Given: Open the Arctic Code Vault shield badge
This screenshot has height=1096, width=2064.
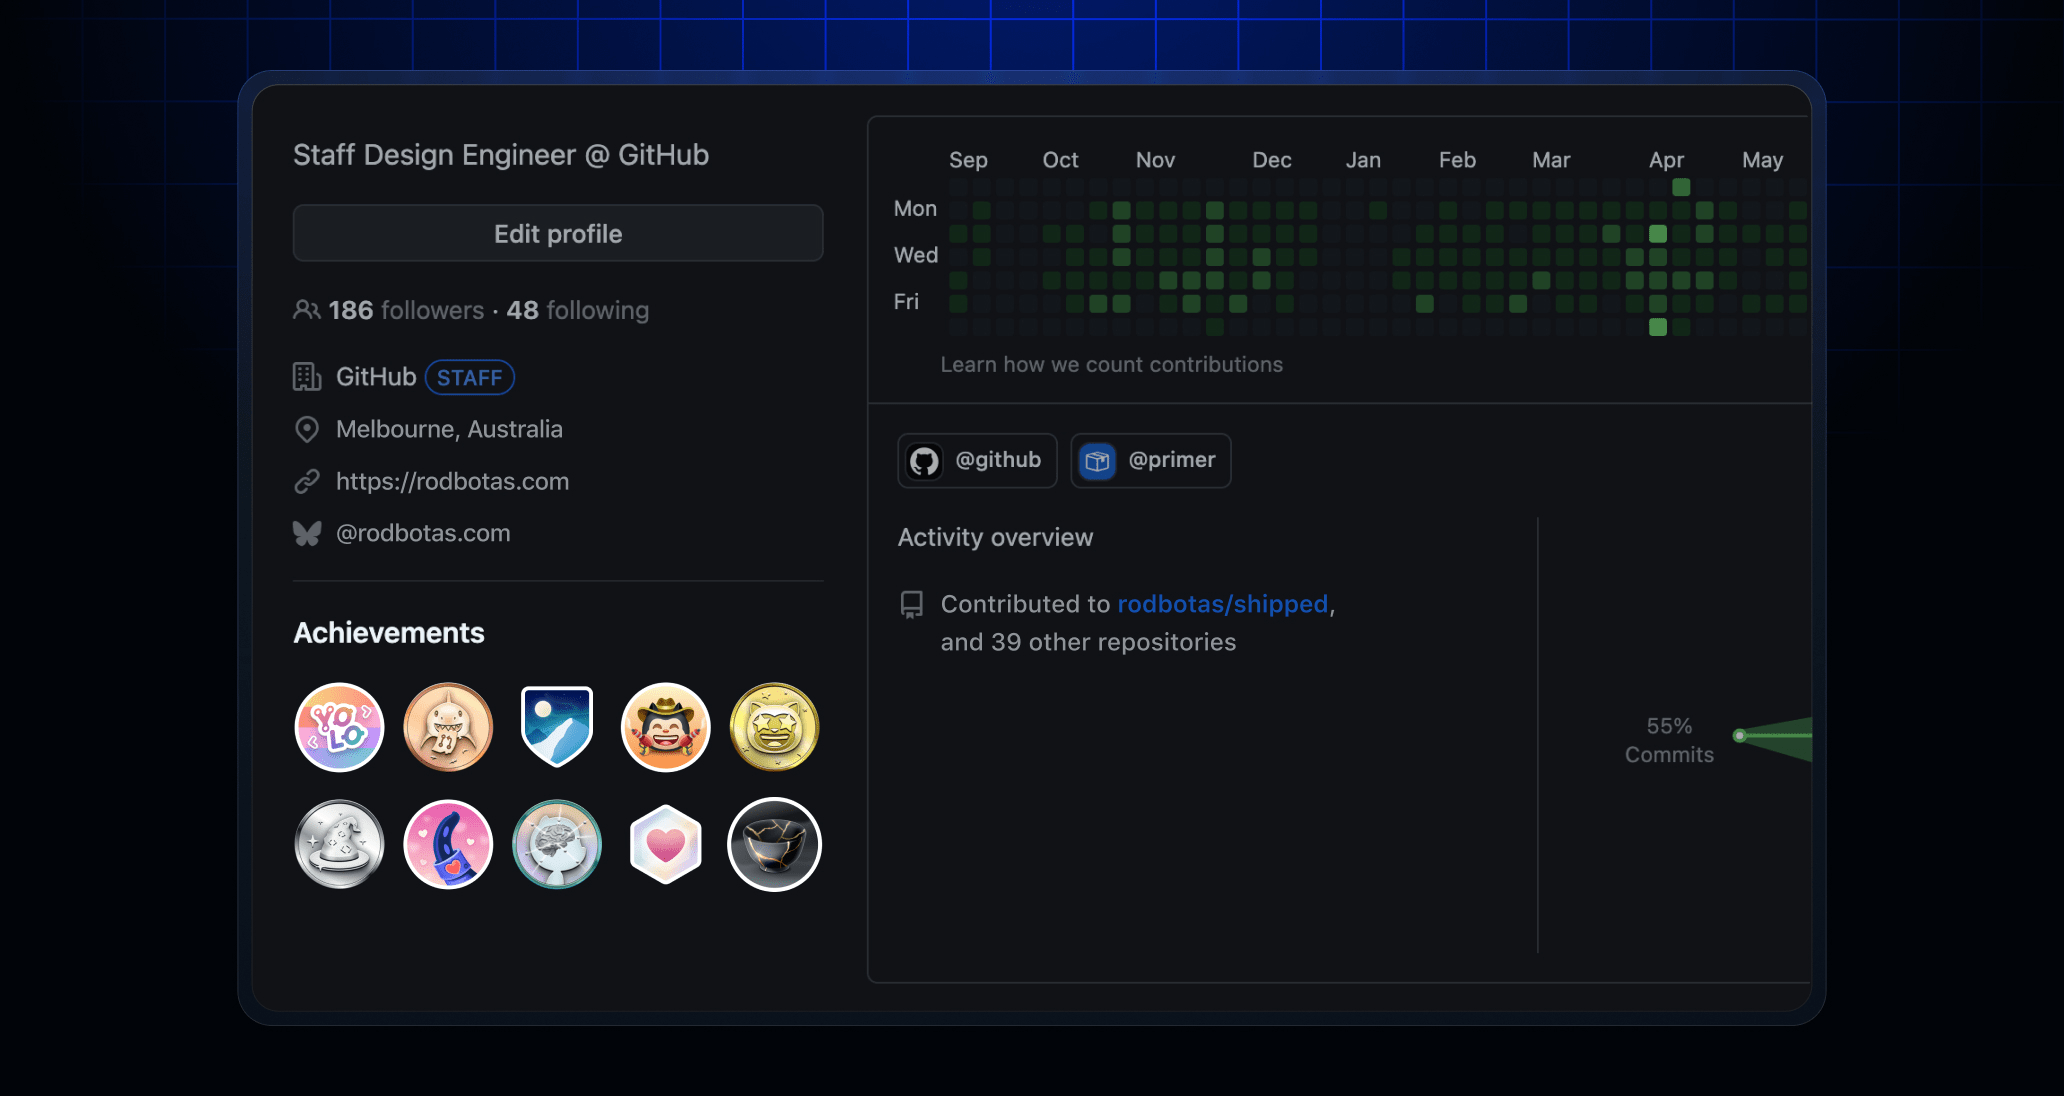Looking at the screenshot, I should pyautogui.click(x=557, y=727).
